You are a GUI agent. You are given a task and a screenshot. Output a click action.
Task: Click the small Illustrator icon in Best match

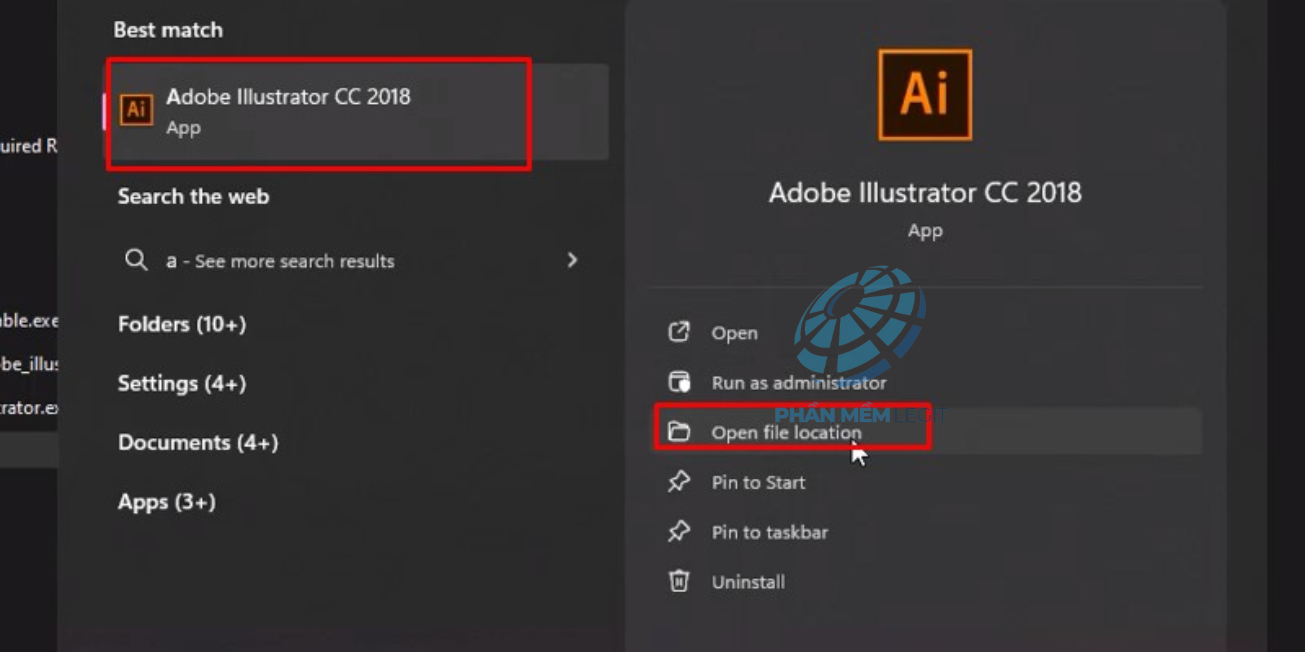pos(136,110)
